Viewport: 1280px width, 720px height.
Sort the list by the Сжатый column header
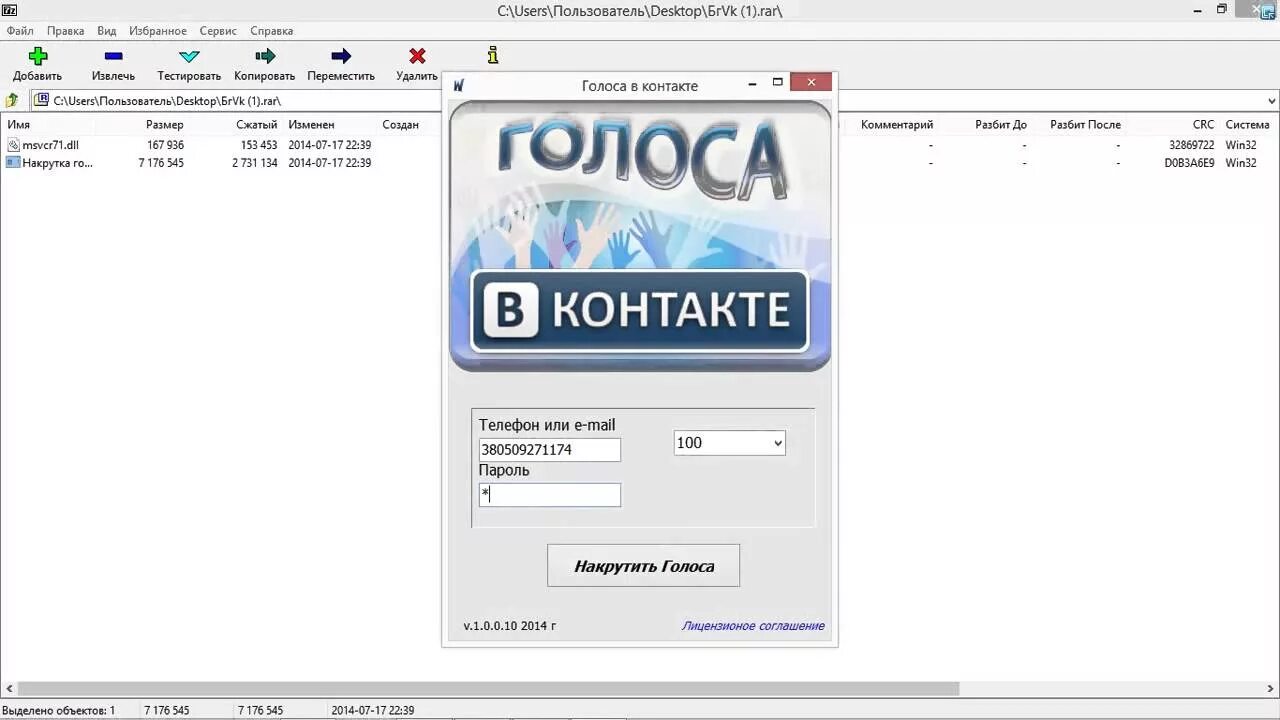tap(257, 125)
